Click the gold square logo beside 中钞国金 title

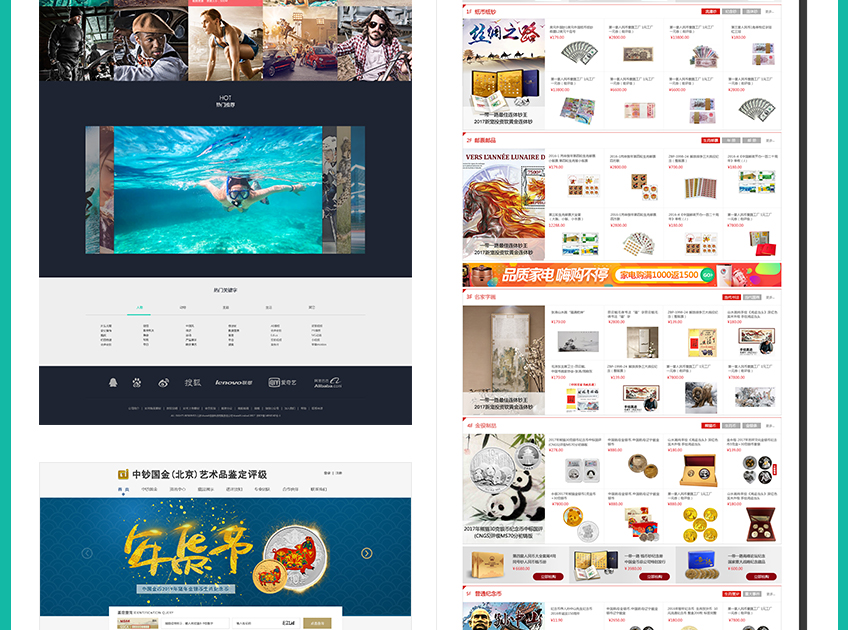[x=123, y=475]
